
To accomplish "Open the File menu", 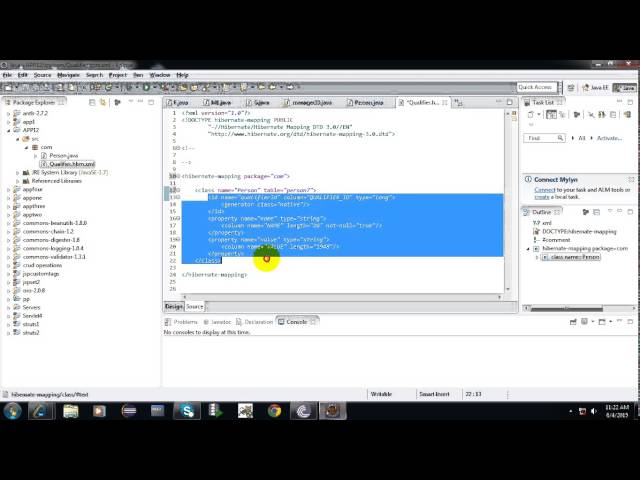I will [x=7, y=75].
